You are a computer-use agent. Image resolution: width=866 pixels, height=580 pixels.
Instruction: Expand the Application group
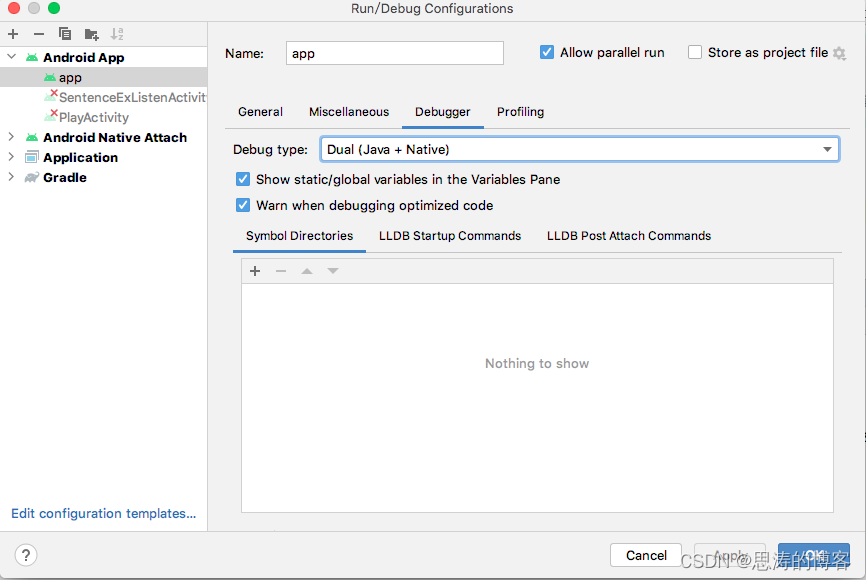tap(11, 157)
